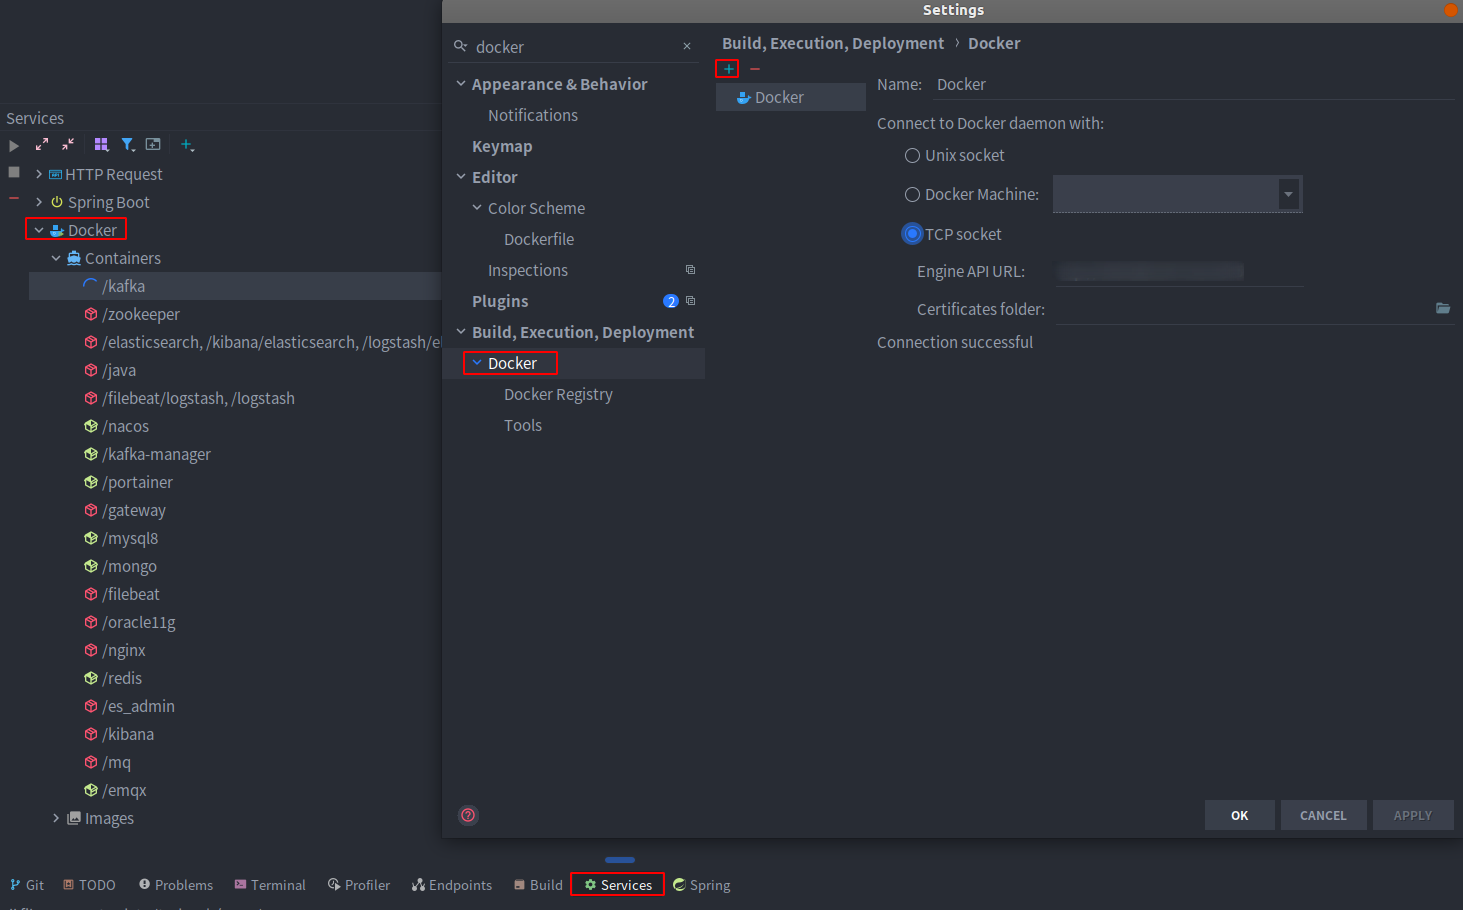This screenshot has width=1463, height=910.
Task: Collapse Appearance & Behavior in Settings
Action: pos(461,84)
